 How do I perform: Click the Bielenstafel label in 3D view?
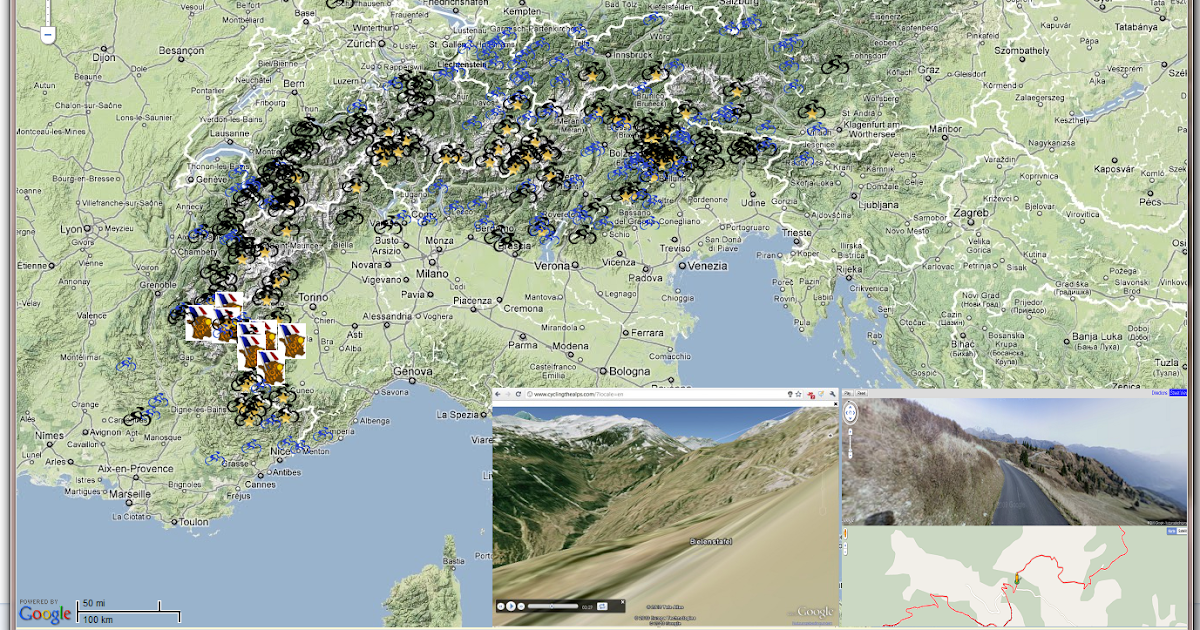711,541
